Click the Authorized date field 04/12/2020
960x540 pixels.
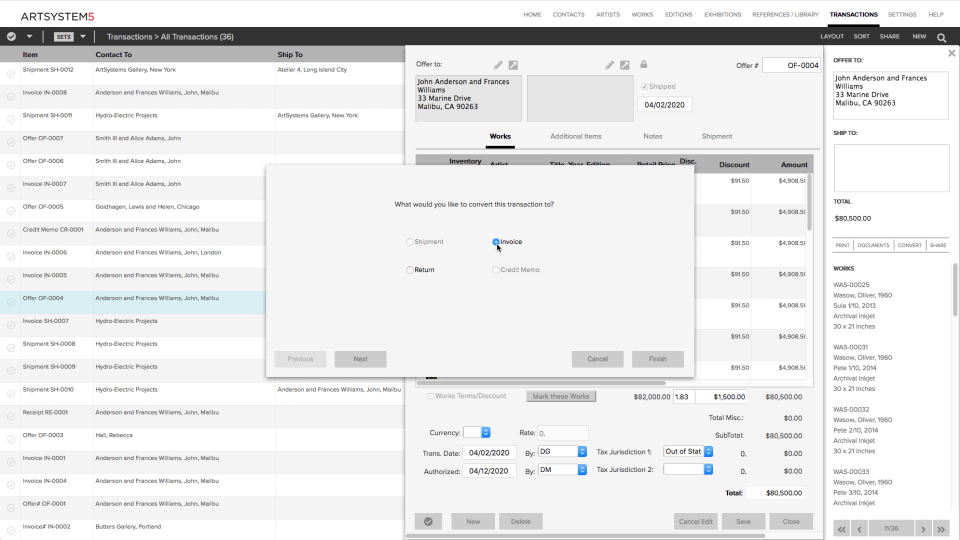489,471
